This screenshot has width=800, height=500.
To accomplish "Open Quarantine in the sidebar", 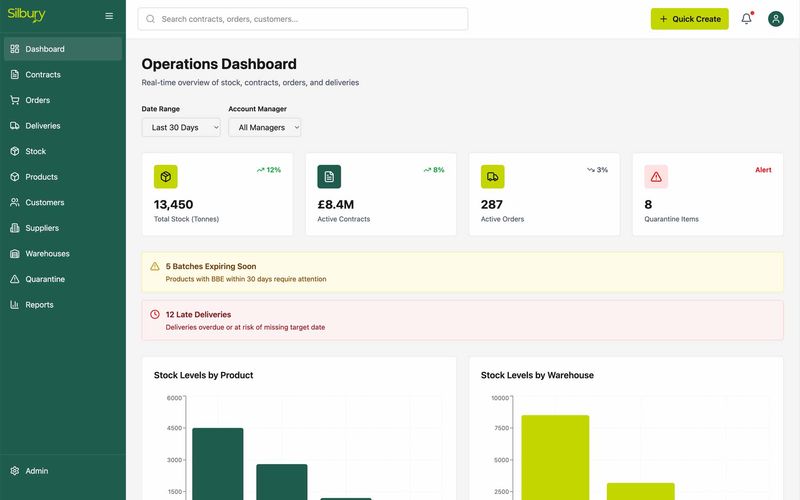I will 63,279.
